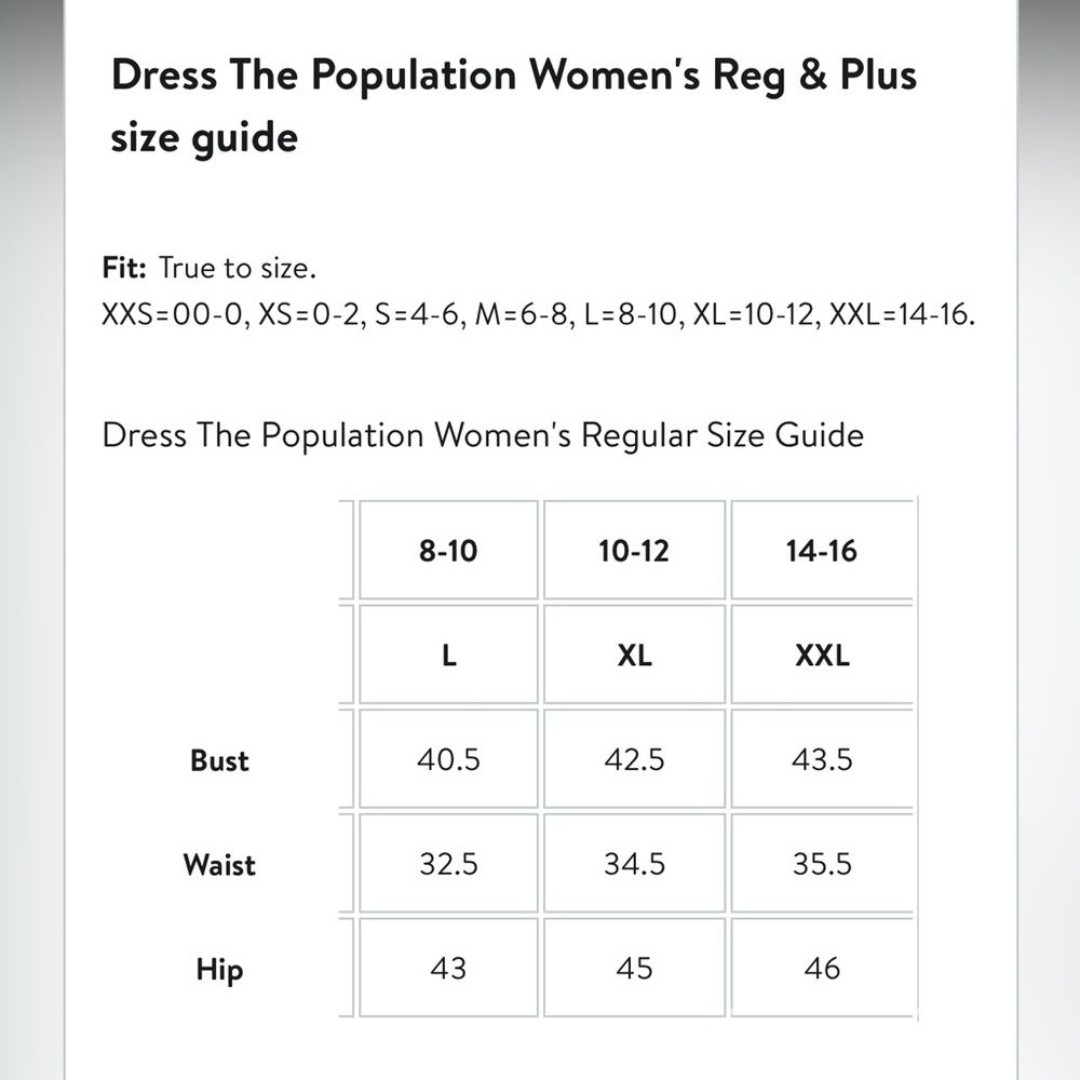Select the 34.5 waist measurement cell
This screenshot has height=1080, width=1080.
634,863
